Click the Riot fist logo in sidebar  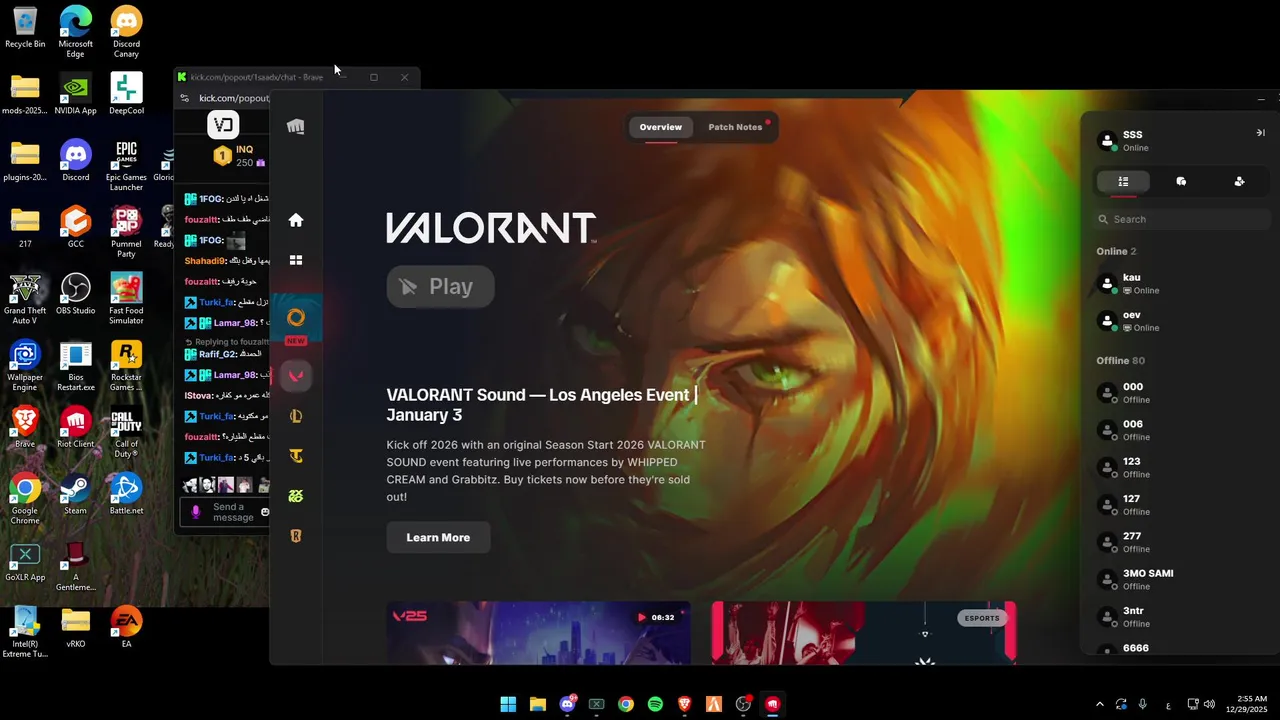[296, 126]
